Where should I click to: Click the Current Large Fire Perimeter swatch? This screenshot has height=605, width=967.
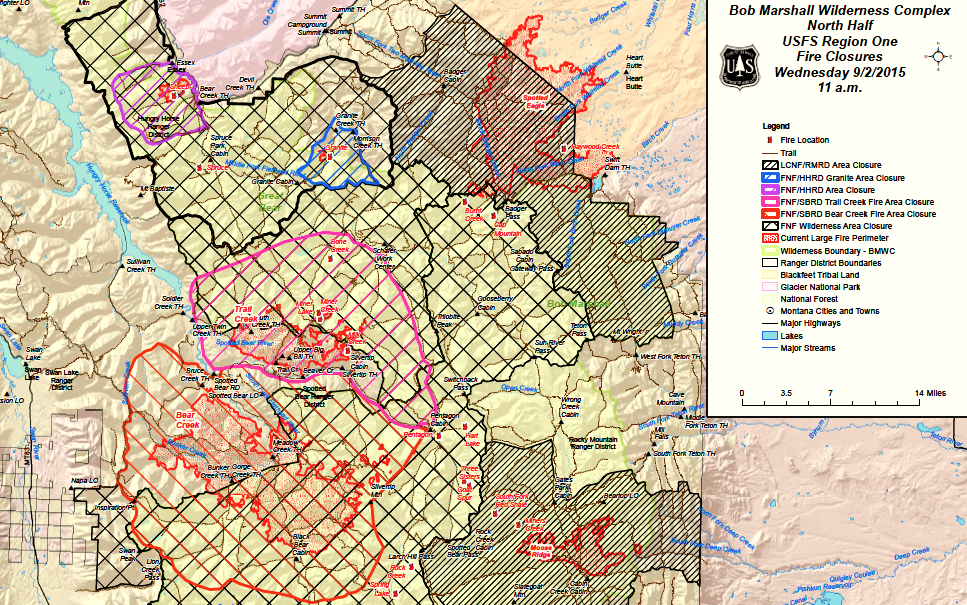[769, 238]
